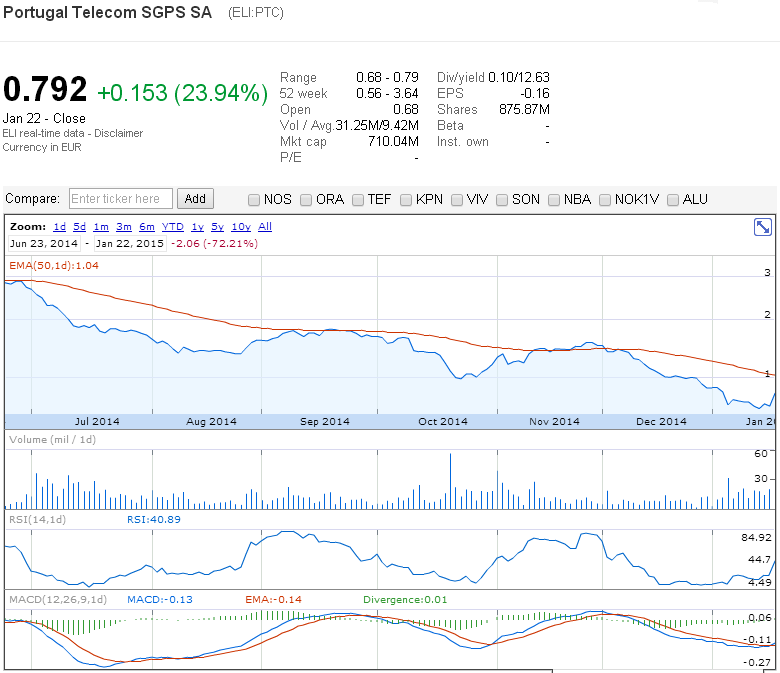Click the EMA:-0.14 MACD signal label
Image resolution: width=780 pixels, height=673 pixels.
click(x=274, y=600)
